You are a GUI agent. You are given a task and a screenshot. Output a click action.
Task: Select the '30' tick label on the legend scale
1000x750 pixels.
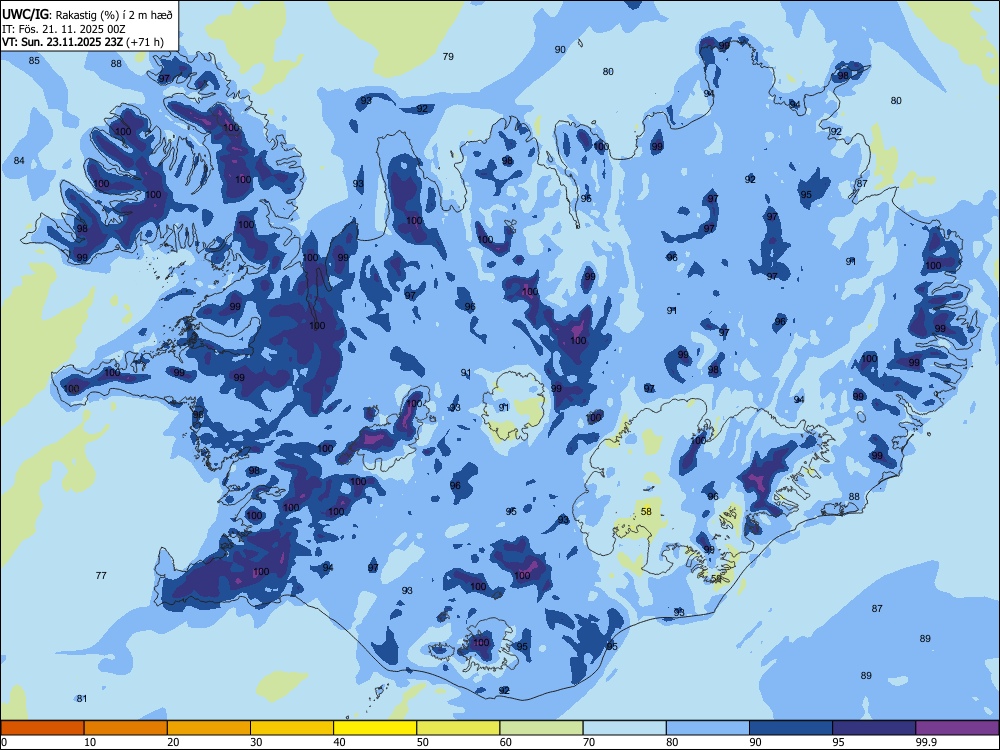coord(256,742)
